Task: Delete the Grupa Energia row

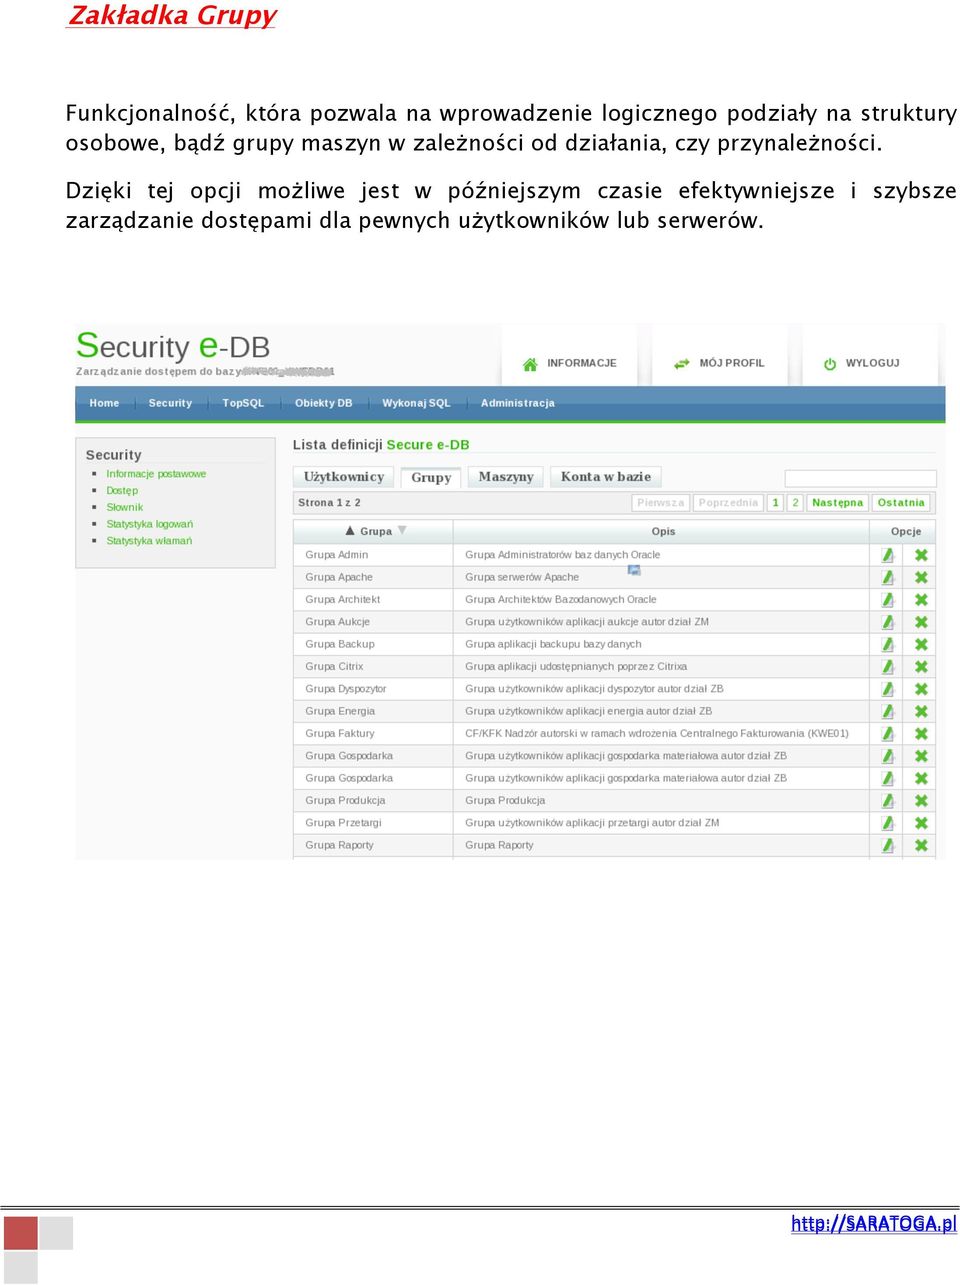Action: click(x=921, y=712)
